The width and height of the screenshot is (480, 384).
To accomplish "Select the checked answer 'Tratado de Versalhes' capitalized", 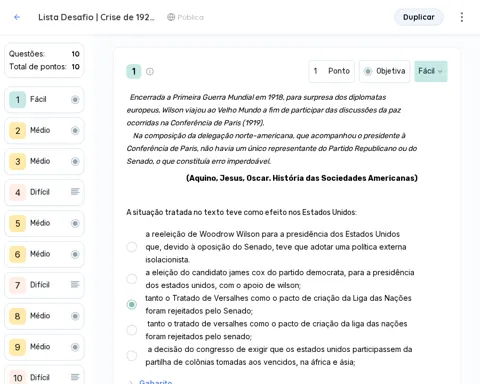I will point(132,304).
